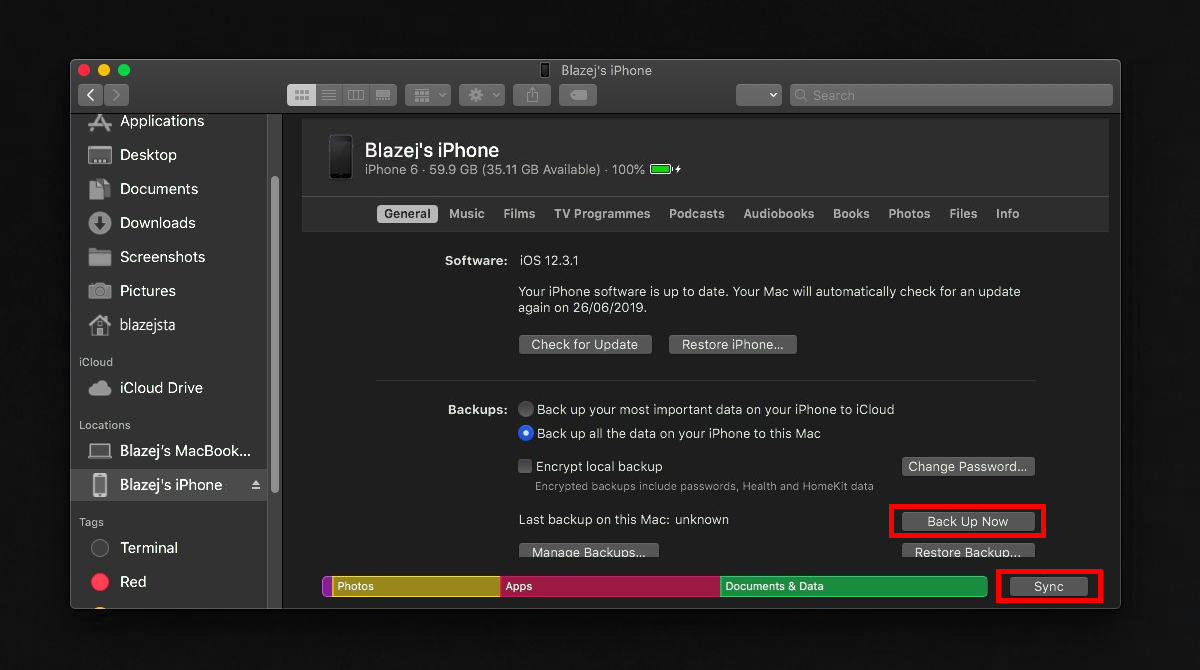Viewport: 1200px width, 670px height.
Task: Eject Blazej's iPhone with the eject icon
Action: click(x=255, y=485)
